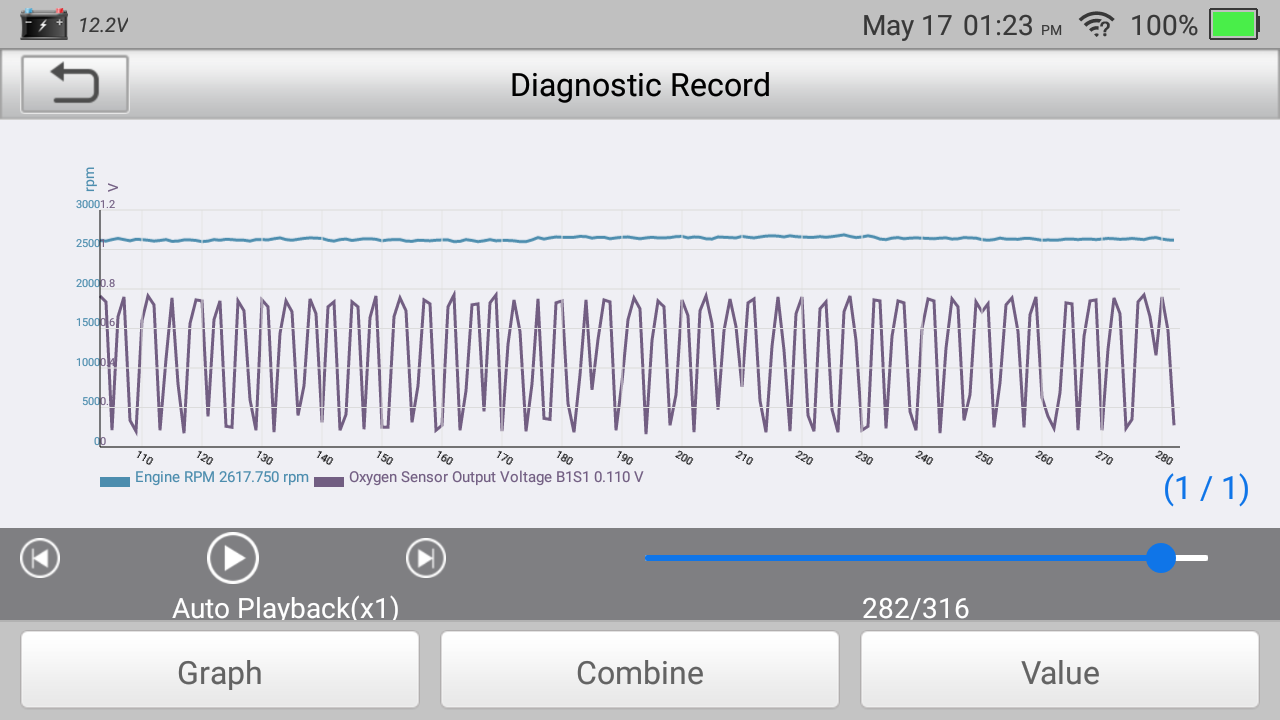The width and height of the screenshot is (1280, 720).
Task: Jump to the last recorded frame
Action: (426, 558)
